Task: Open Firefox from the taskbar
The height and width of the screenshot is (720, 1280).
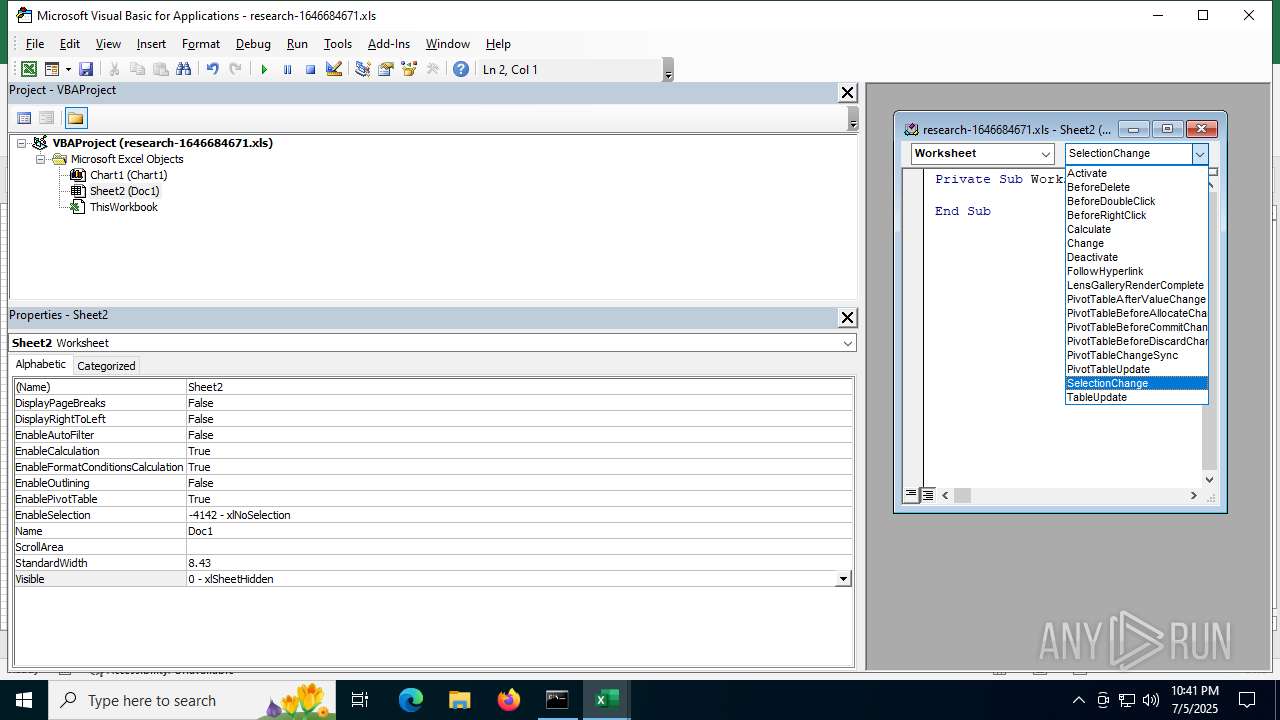Action: [x=508, y=700]
